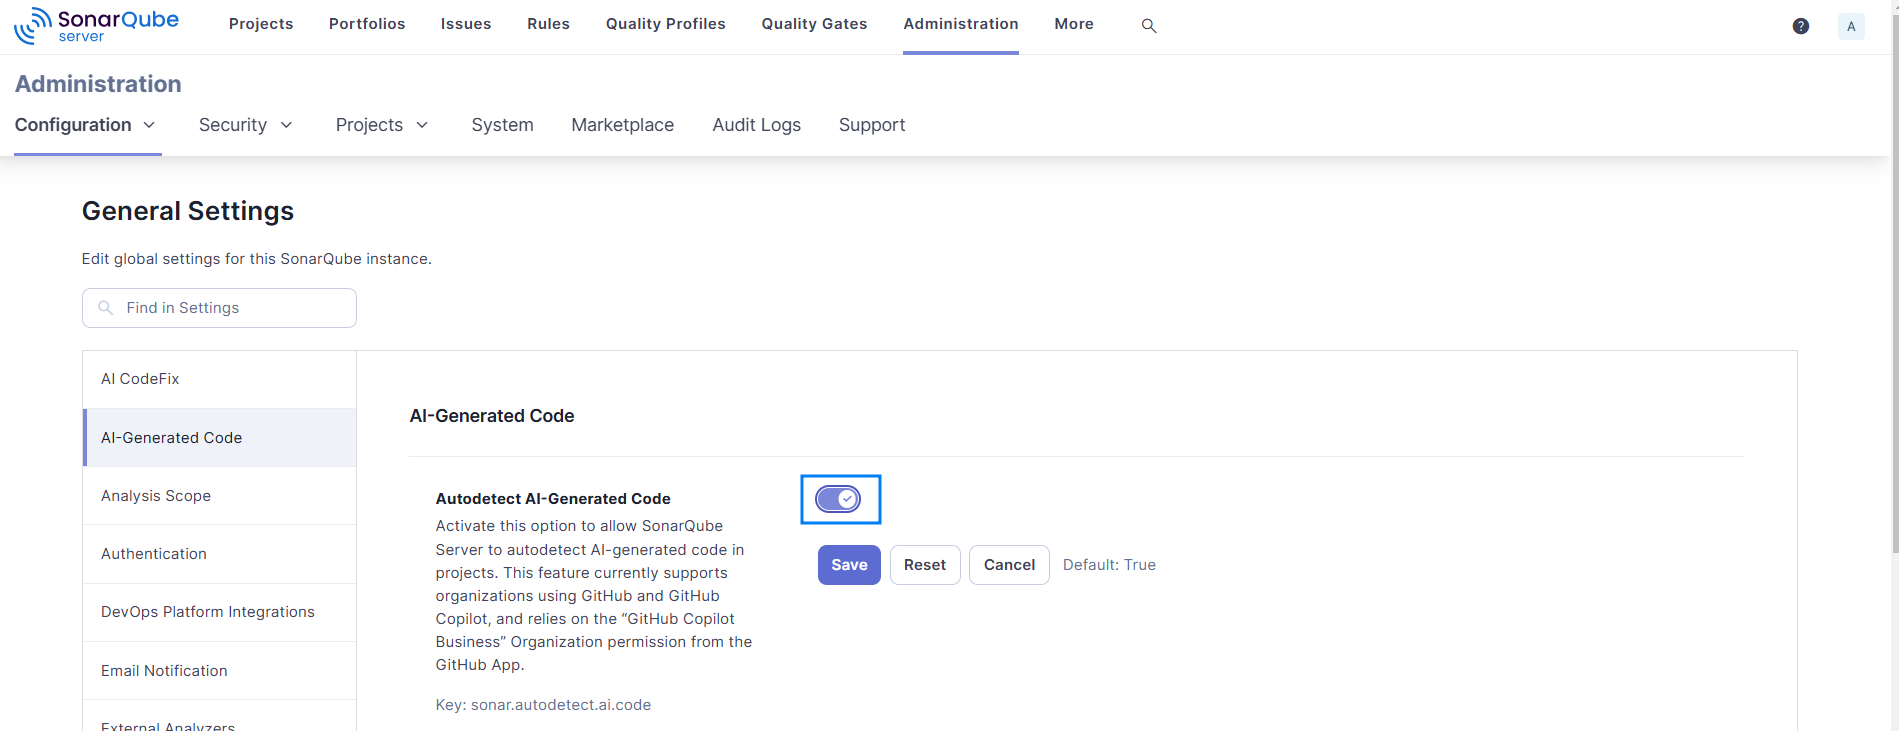Viewport: 1899px width, 731px height.
Task: Select Analysis Scope settings category
Action: coord(219,496)
